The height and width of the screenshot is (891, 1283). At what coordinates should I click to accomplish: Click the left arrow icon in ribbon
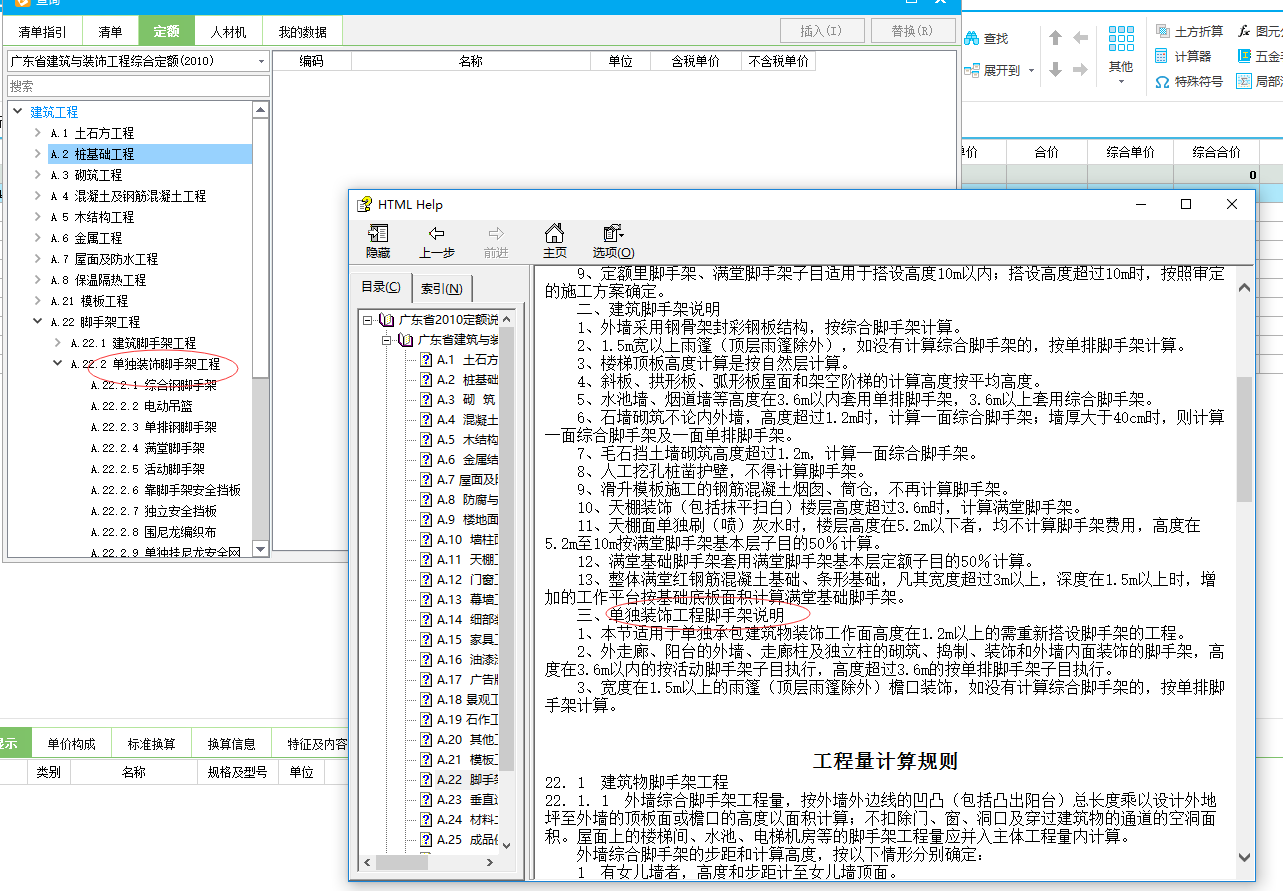coord(1080,38)
